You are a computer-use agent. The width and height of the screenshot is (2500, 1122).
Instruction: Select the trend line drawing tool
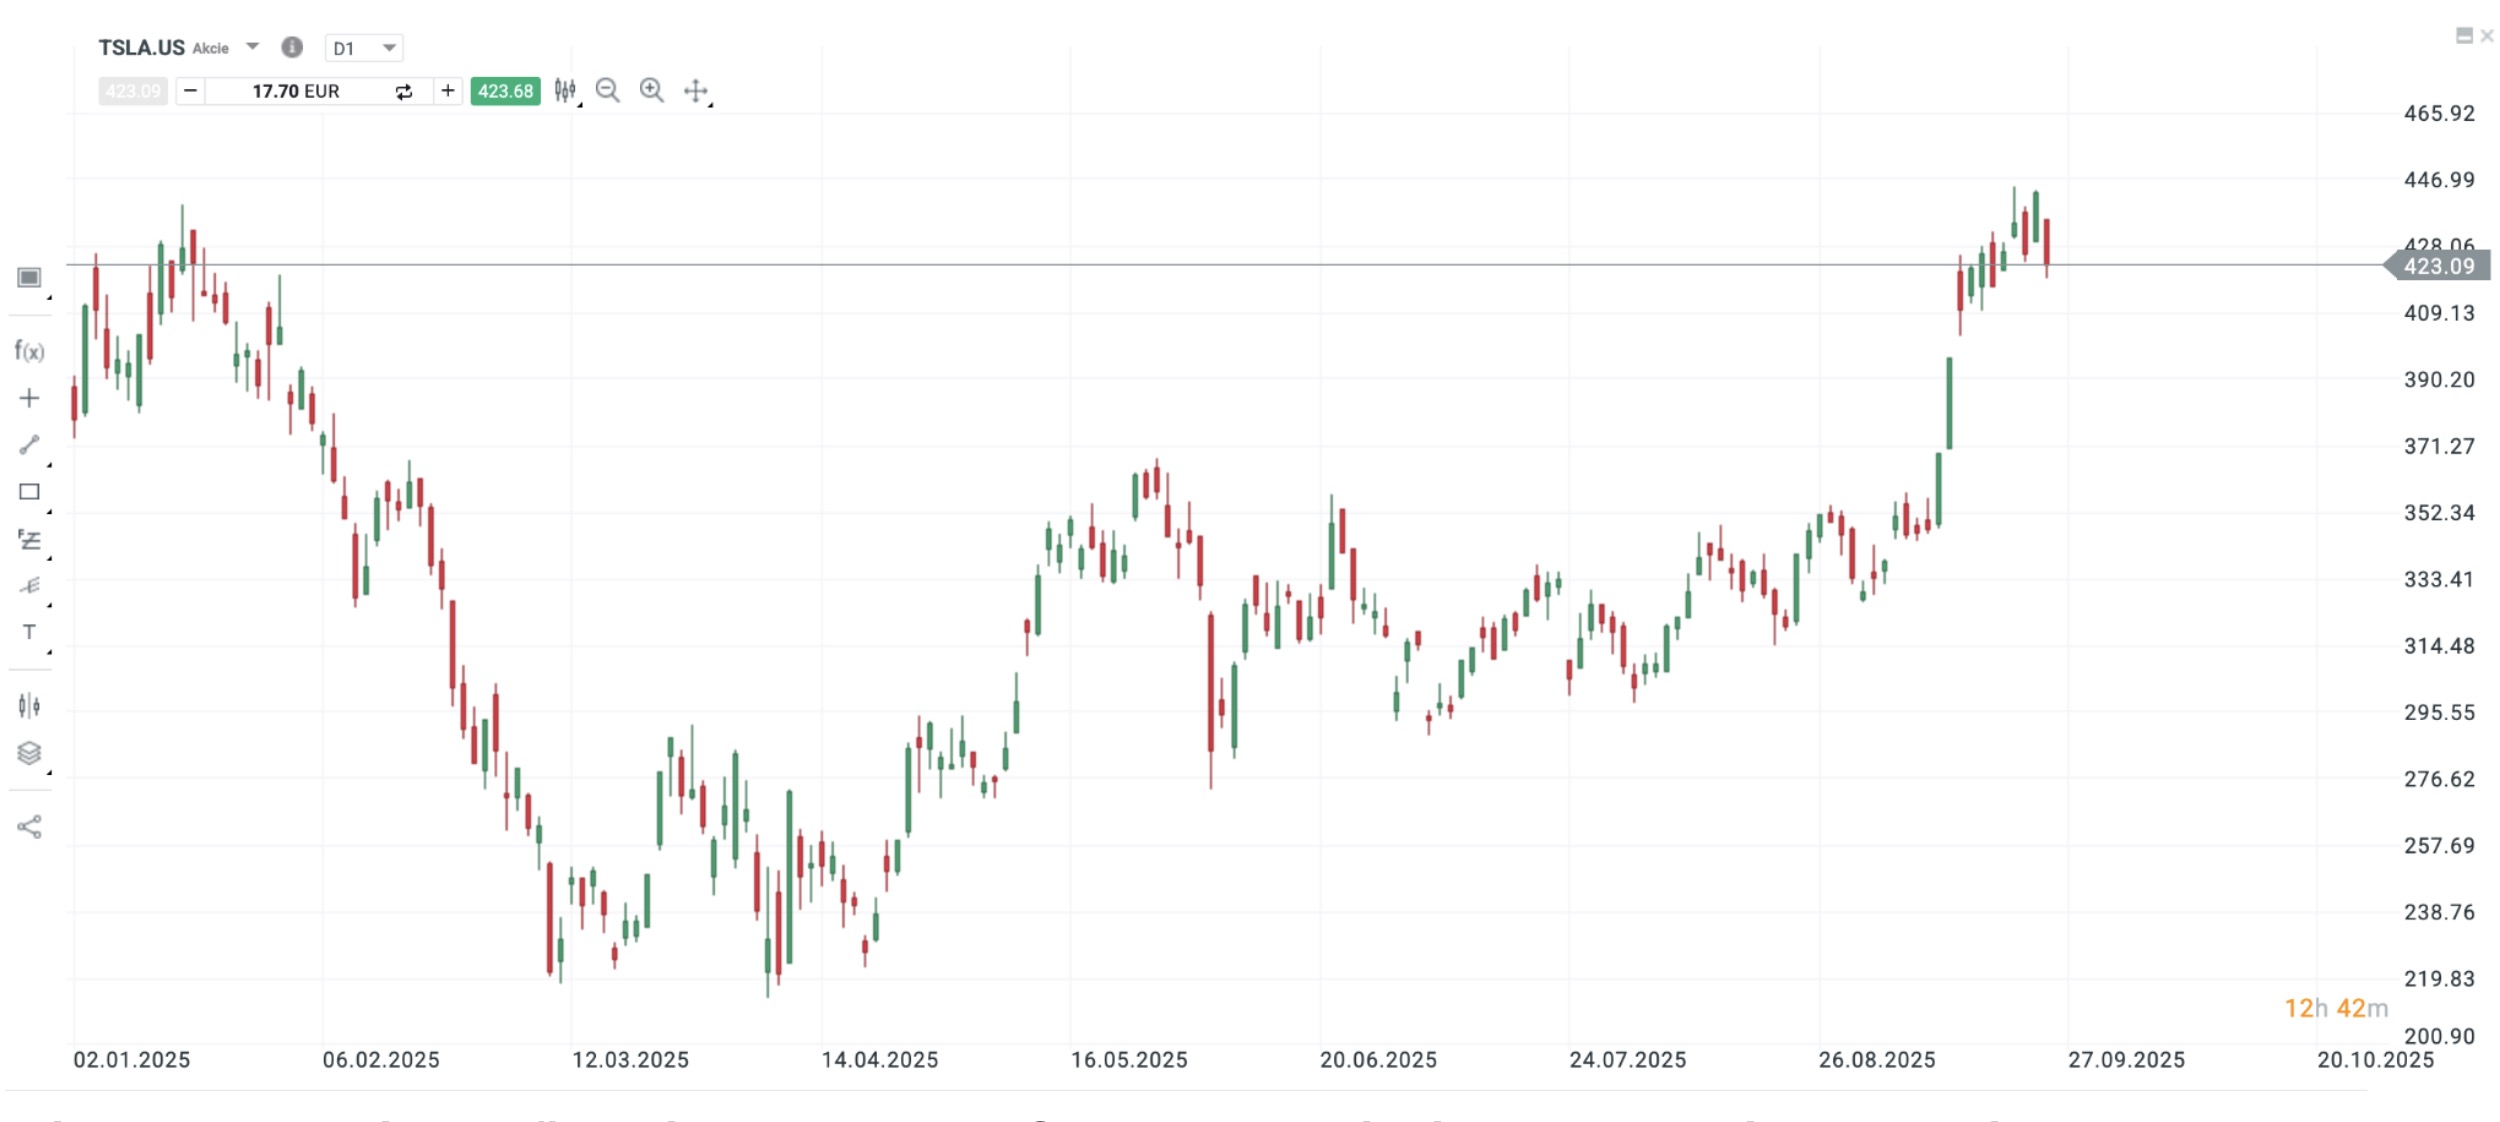(29, 444)
